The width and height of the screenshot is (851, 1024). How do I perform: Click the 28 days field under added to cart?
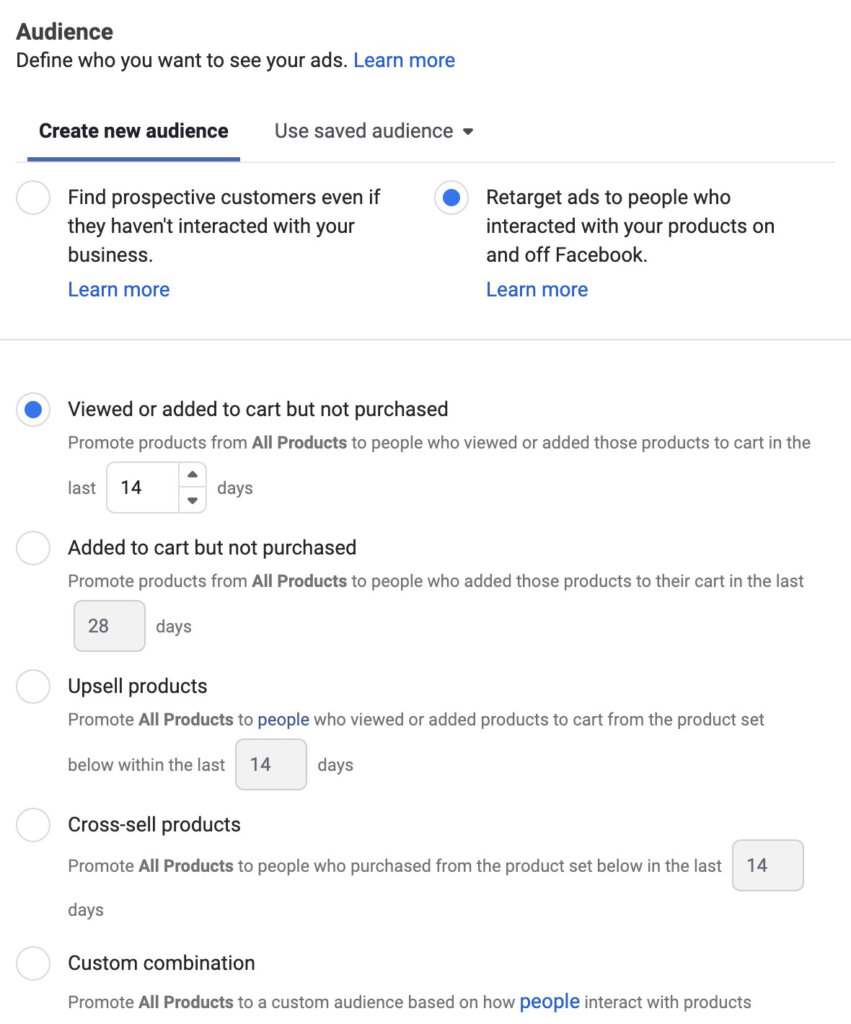pos(109,625)
